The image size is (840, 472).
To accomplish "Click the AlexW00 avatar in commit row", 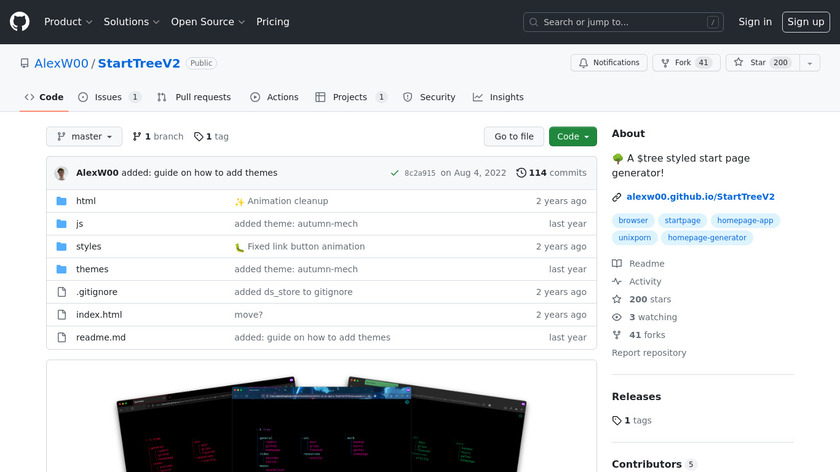I will click(61, 173).
